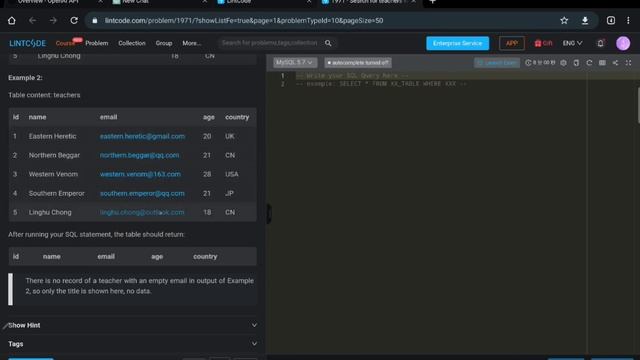Click the Launch Code button

[497, 63]
